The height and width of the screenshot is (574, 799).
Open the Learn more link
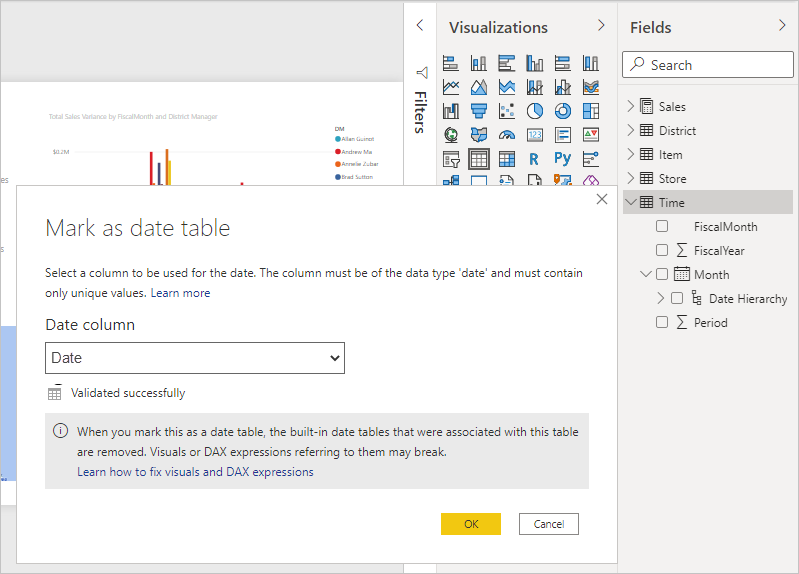[x=180, y=293]
